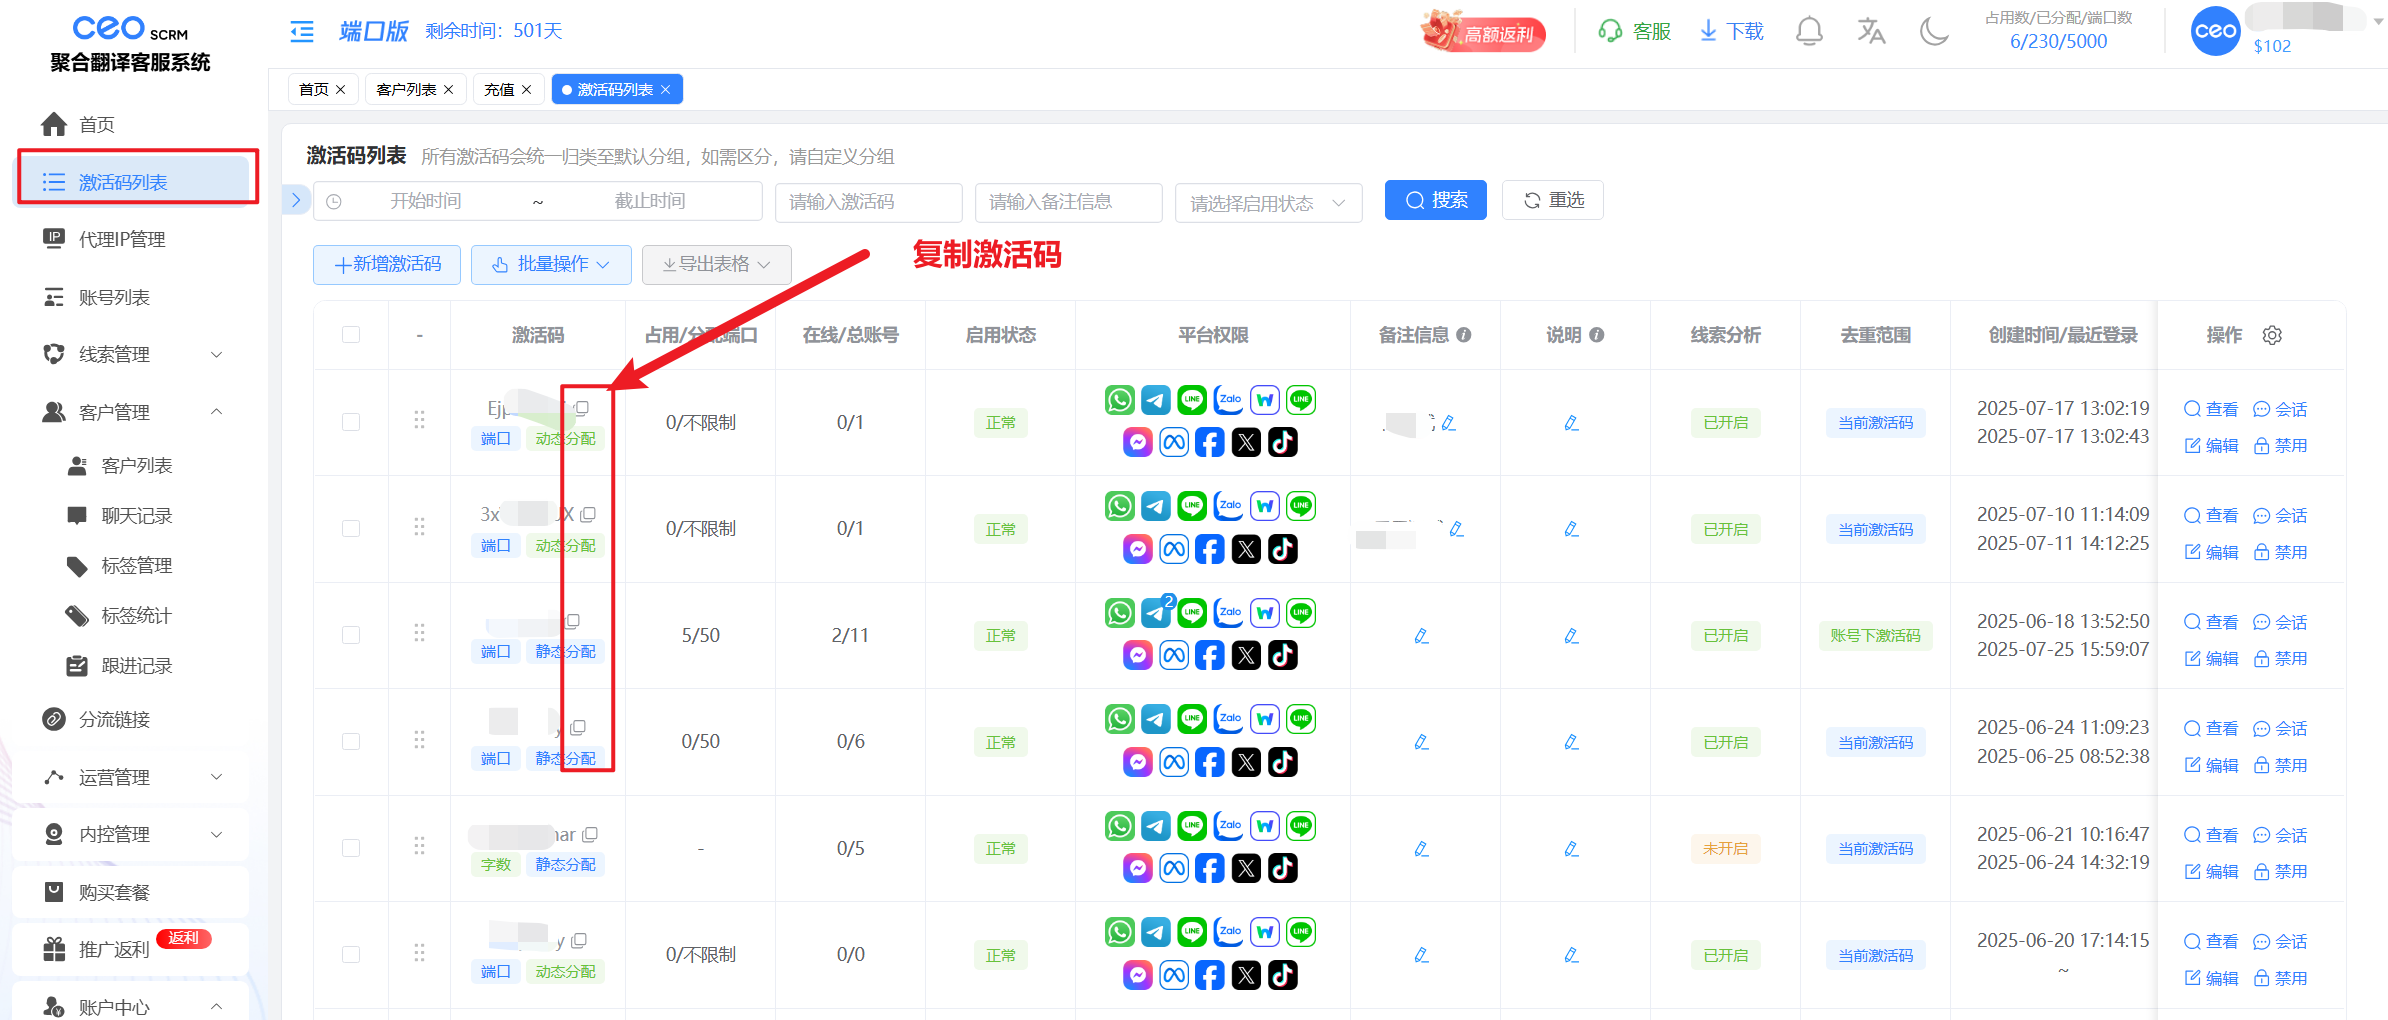
Task: Tick the checkbox for the 2025-06-21 row
Action: coord(351,848)
